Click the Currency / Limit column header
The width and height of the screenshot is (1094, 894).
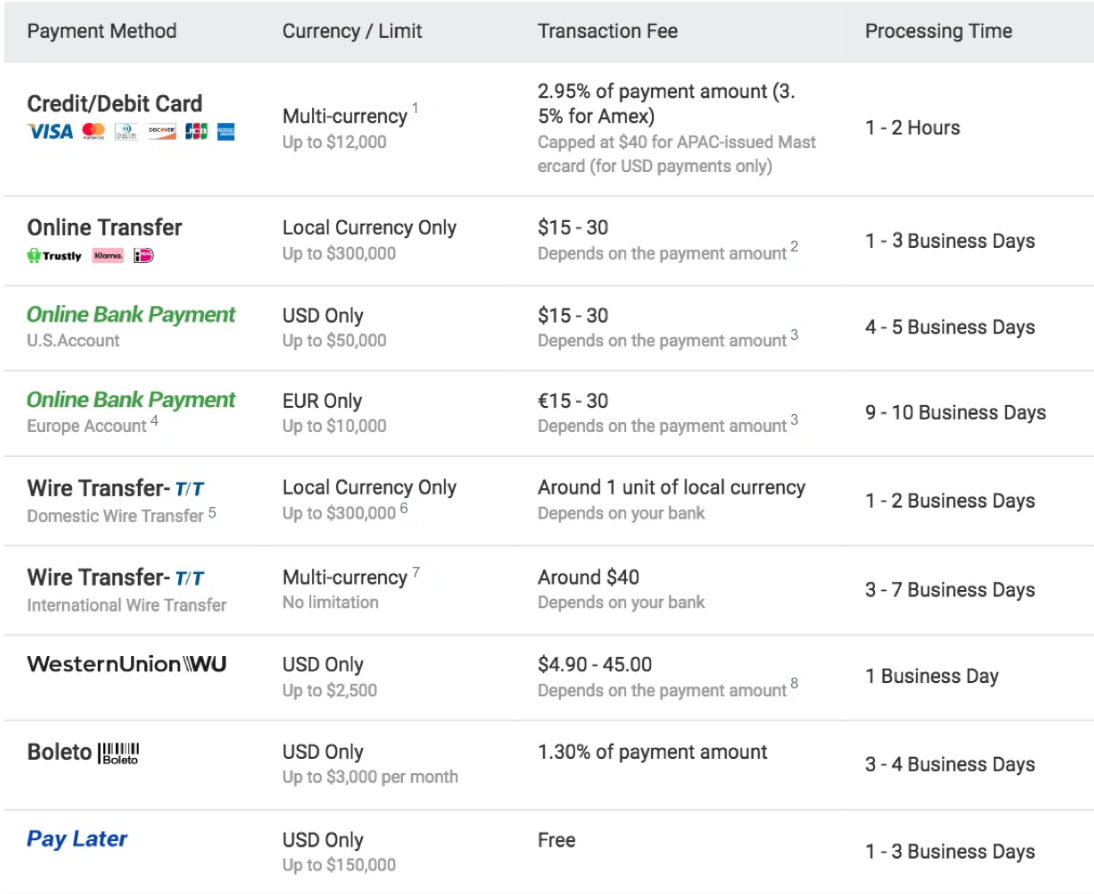pyautogui.click(x=352, y=31)
